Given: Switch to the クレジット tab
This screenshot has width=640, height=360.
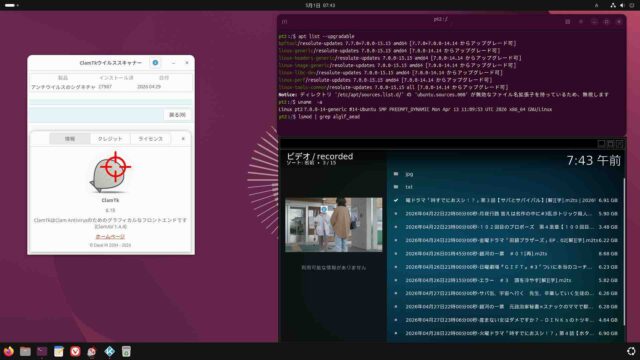Looking at the screenshot, I should pyautogui.click(x=110, y=139).
